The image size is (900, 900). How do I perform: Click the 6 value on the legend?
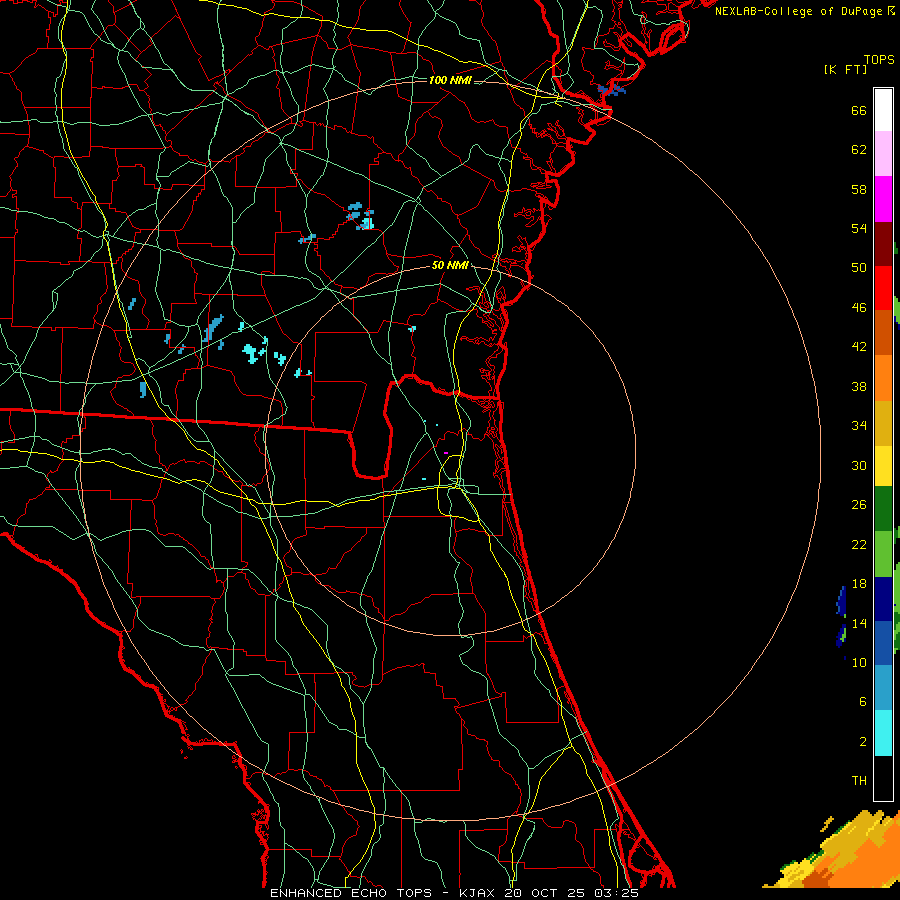(x=863, y=702)
